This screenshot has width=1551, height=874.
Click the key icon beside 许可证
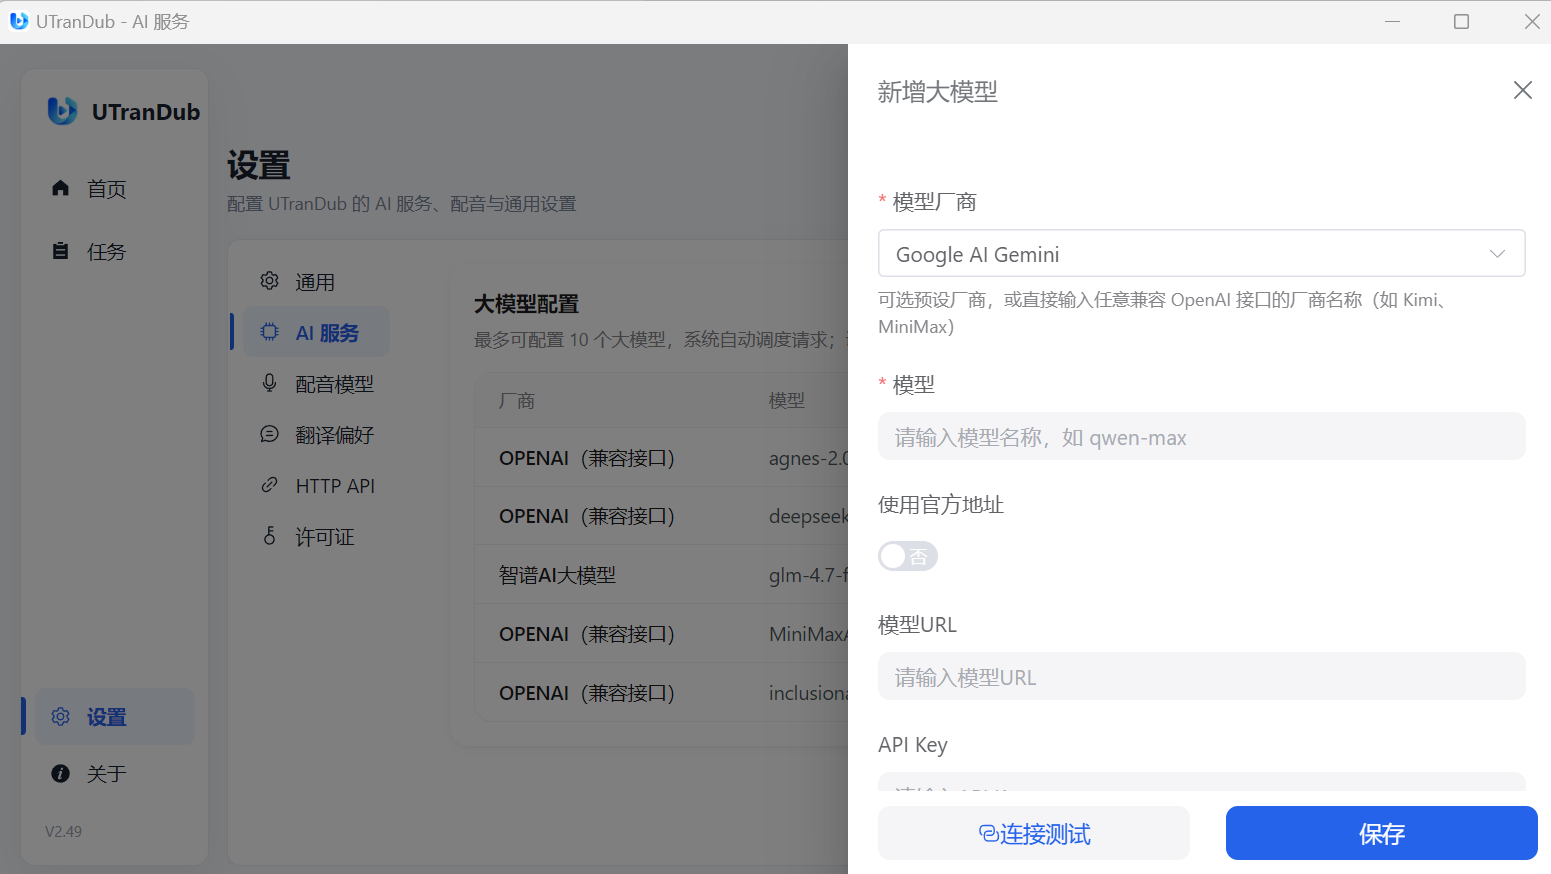(269, 536)
